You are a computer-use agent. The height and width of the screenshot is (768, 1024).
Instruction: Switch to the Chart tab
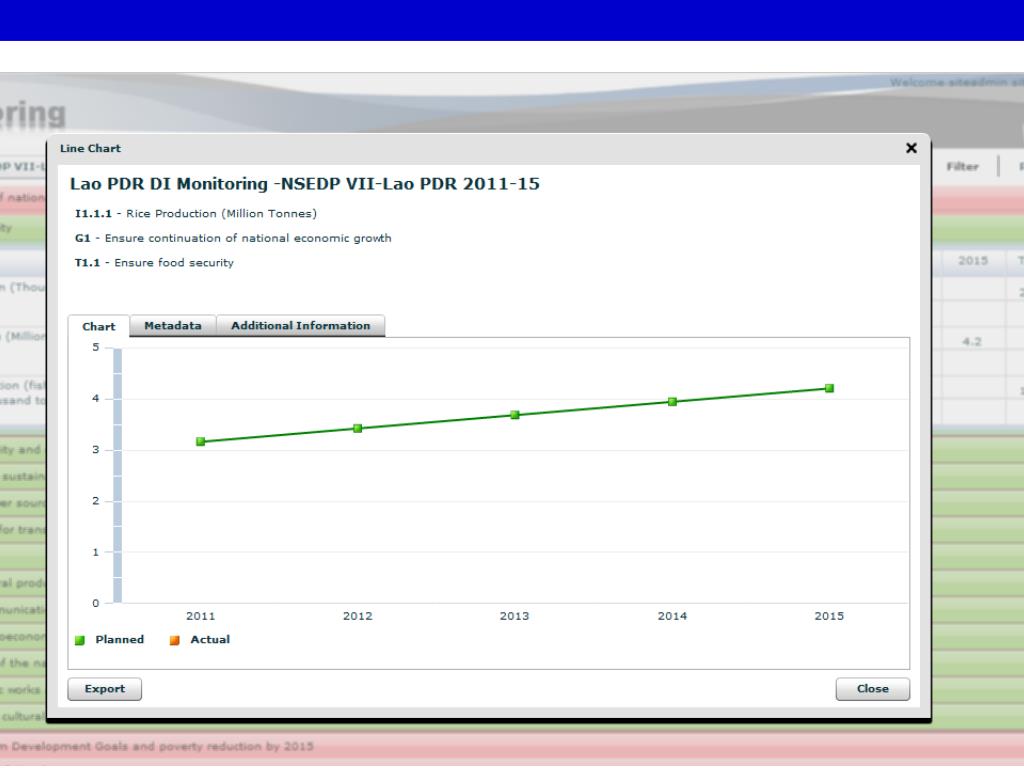[99, 327]
